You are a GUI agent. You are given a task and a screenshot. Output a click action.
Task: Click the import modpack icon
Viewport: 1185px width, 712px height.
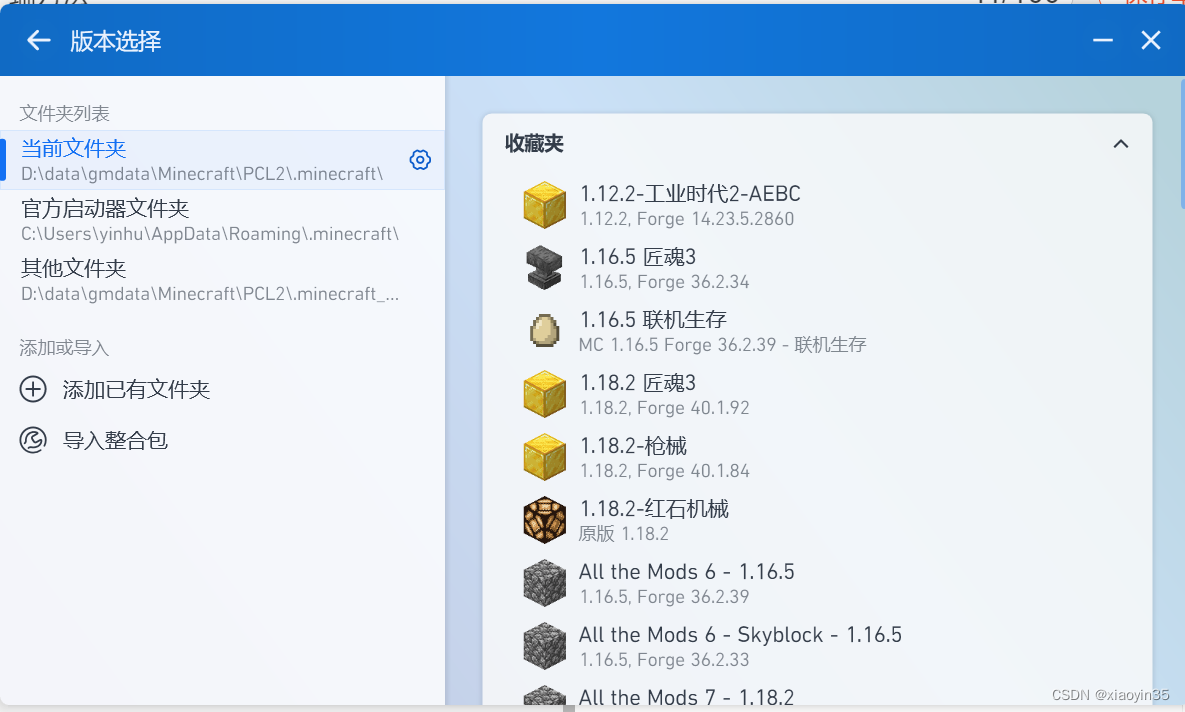(33, 440)
